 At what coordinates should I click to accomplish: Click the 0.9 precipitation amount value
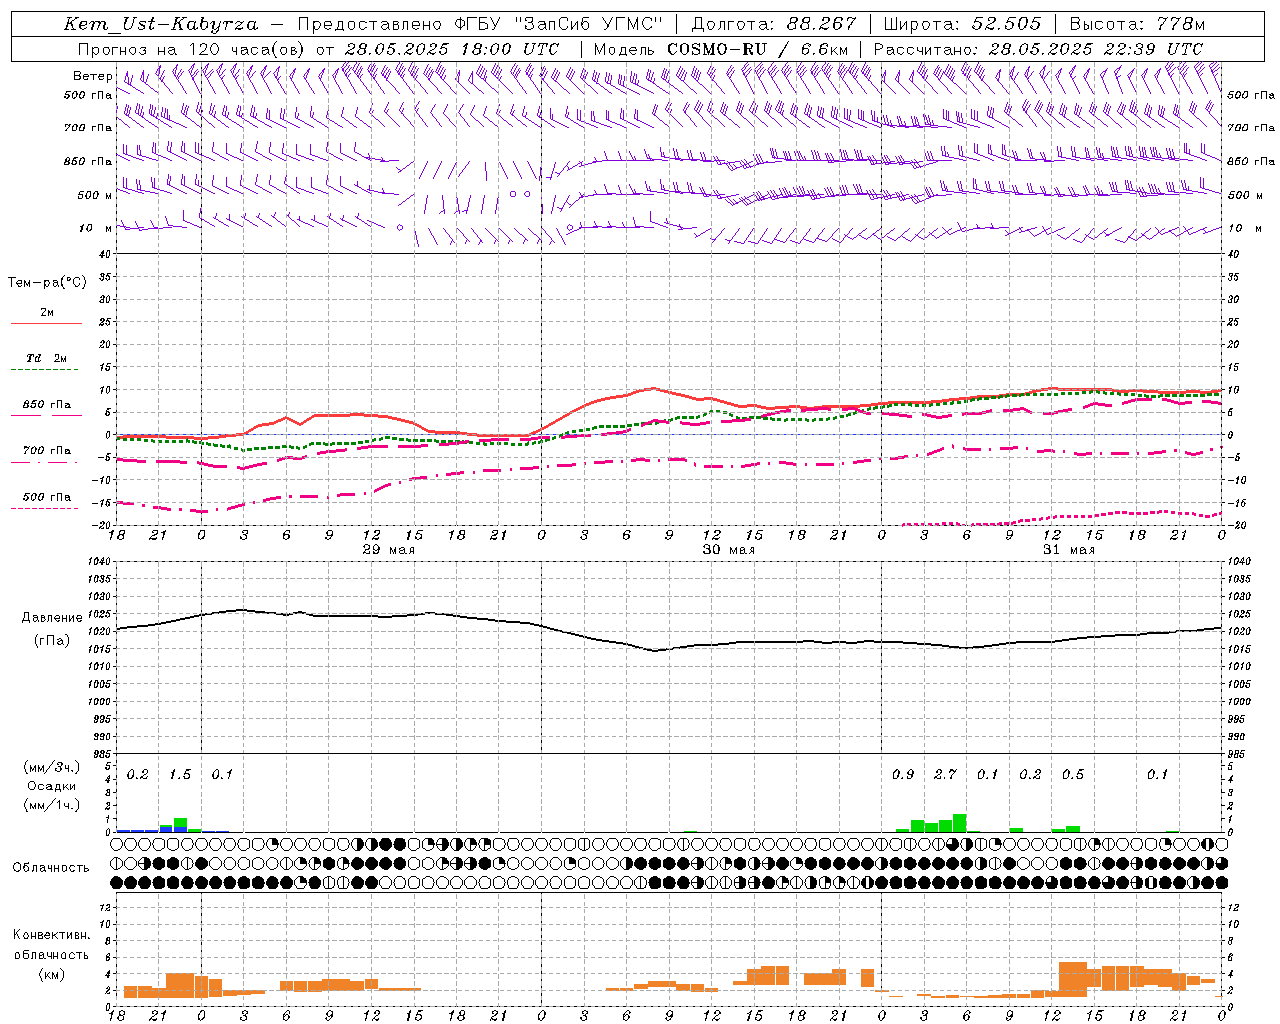(x=903, y=774)
